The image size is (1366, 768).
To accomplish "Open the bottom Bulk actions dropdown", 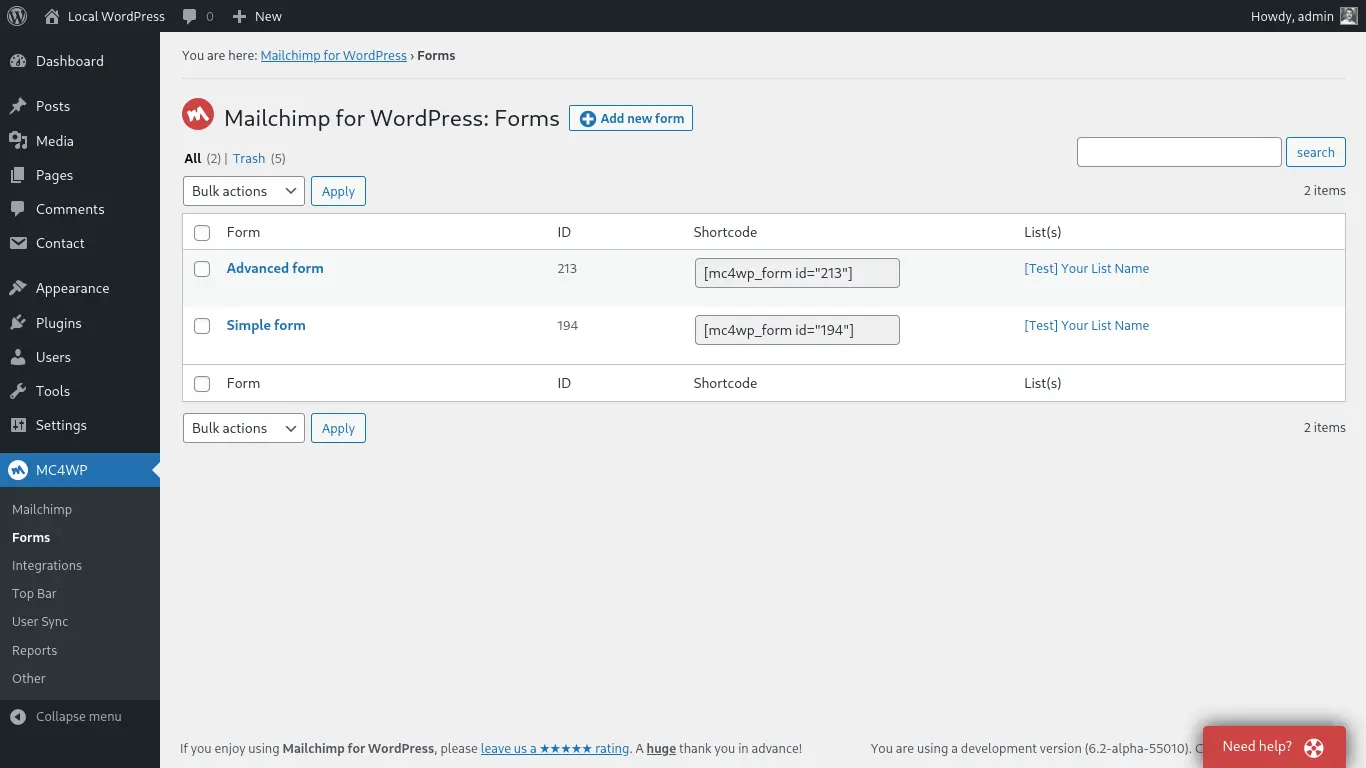I will (243, 428).
